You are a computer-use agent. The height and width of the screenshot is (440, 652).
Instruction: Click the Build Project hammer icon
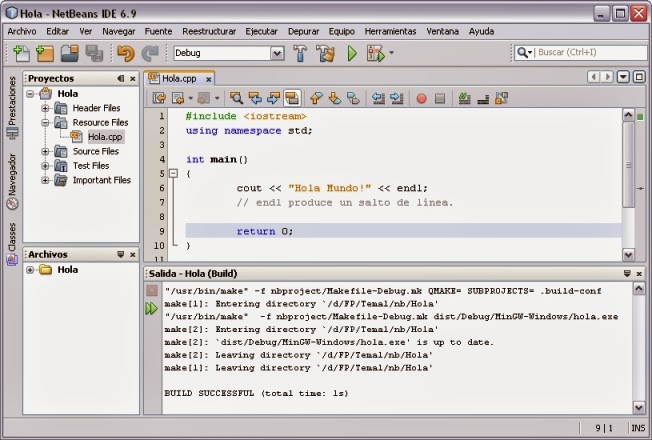pos(300,53)
